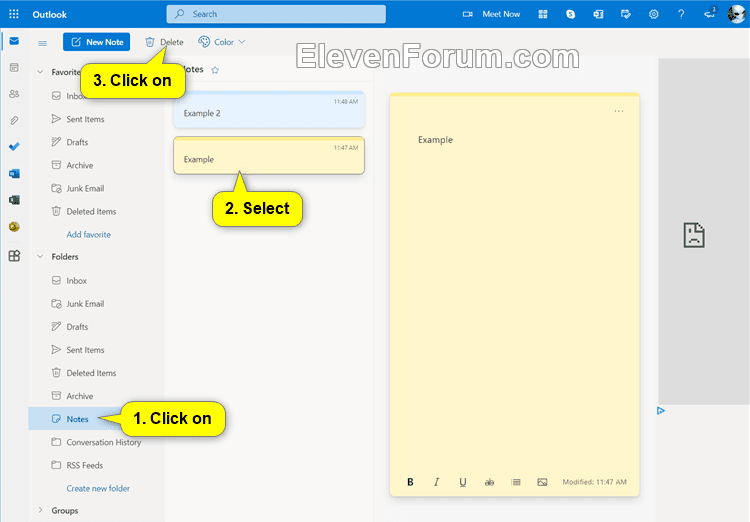Open the note's three-dot more options
This screenshot has width=750, height=522.
pos(618,111)
